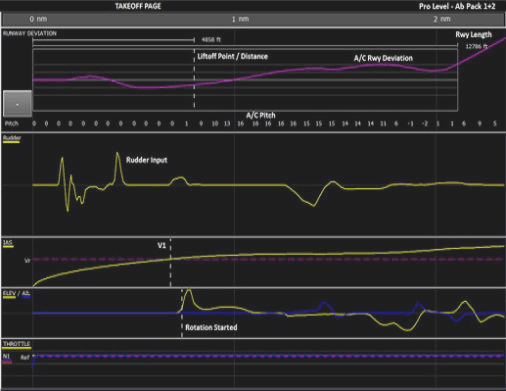This screenshot has height=391, width=506.
Task: Click the 0 nm distance scale mark
Action: [38, 19]
